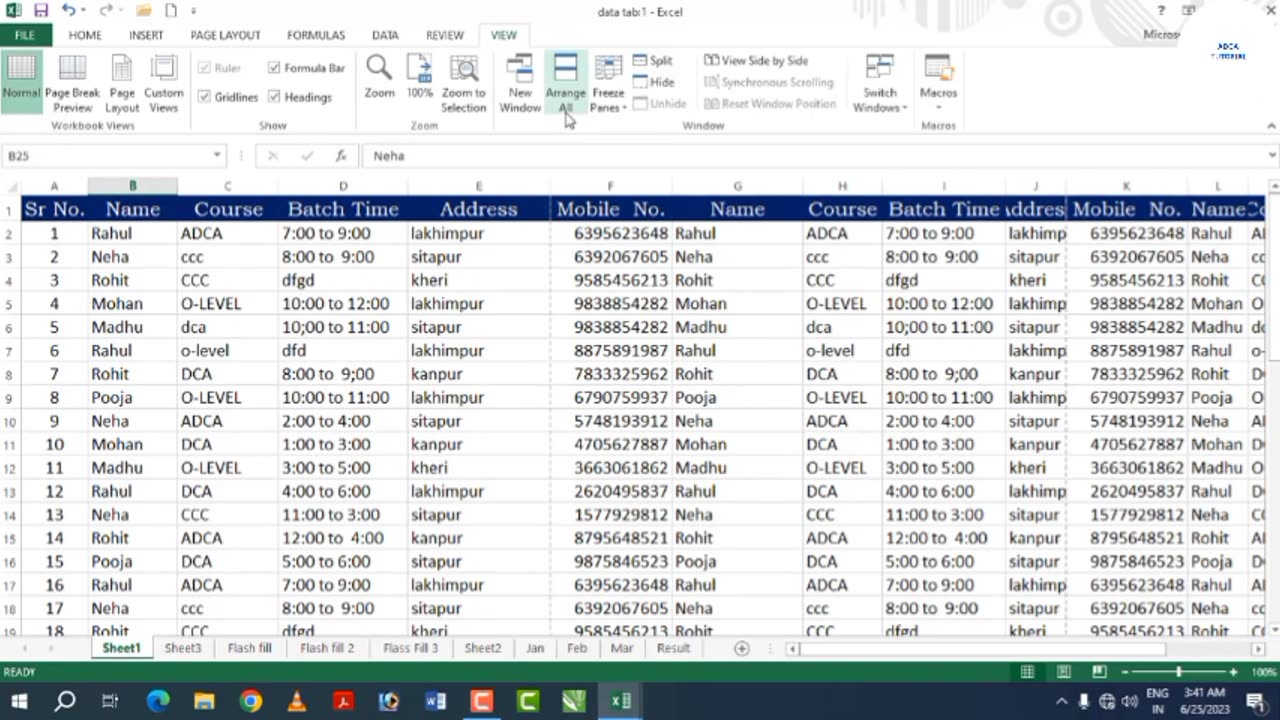Click Arrange All
Viewport: 1280px width, 720px height.
(565, 83)
